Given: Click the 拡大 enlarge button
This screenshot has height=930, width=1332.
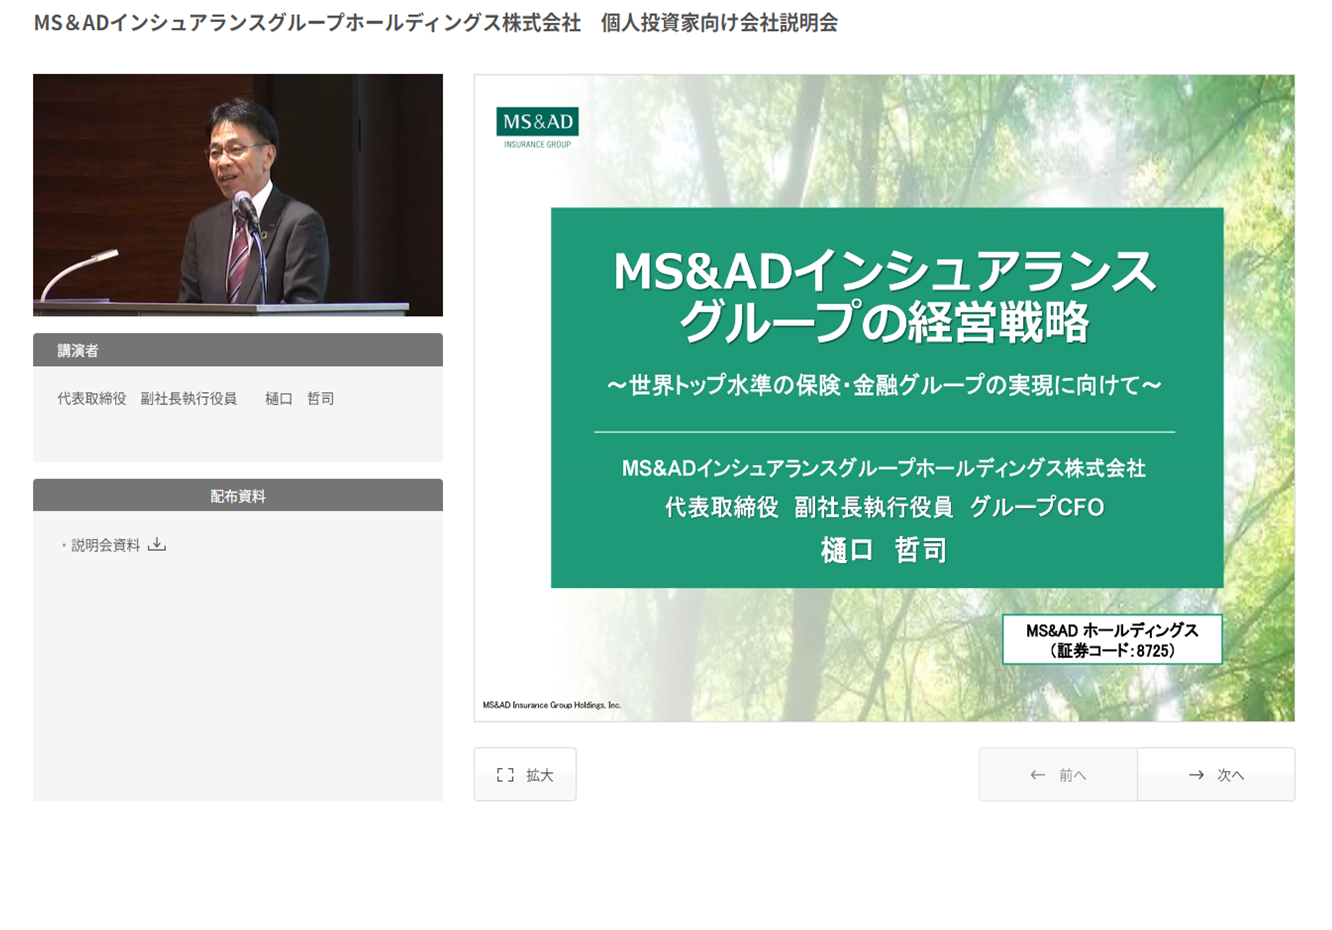Looking at the screenshot, I should pyautogui.click(x=525, y=774).
